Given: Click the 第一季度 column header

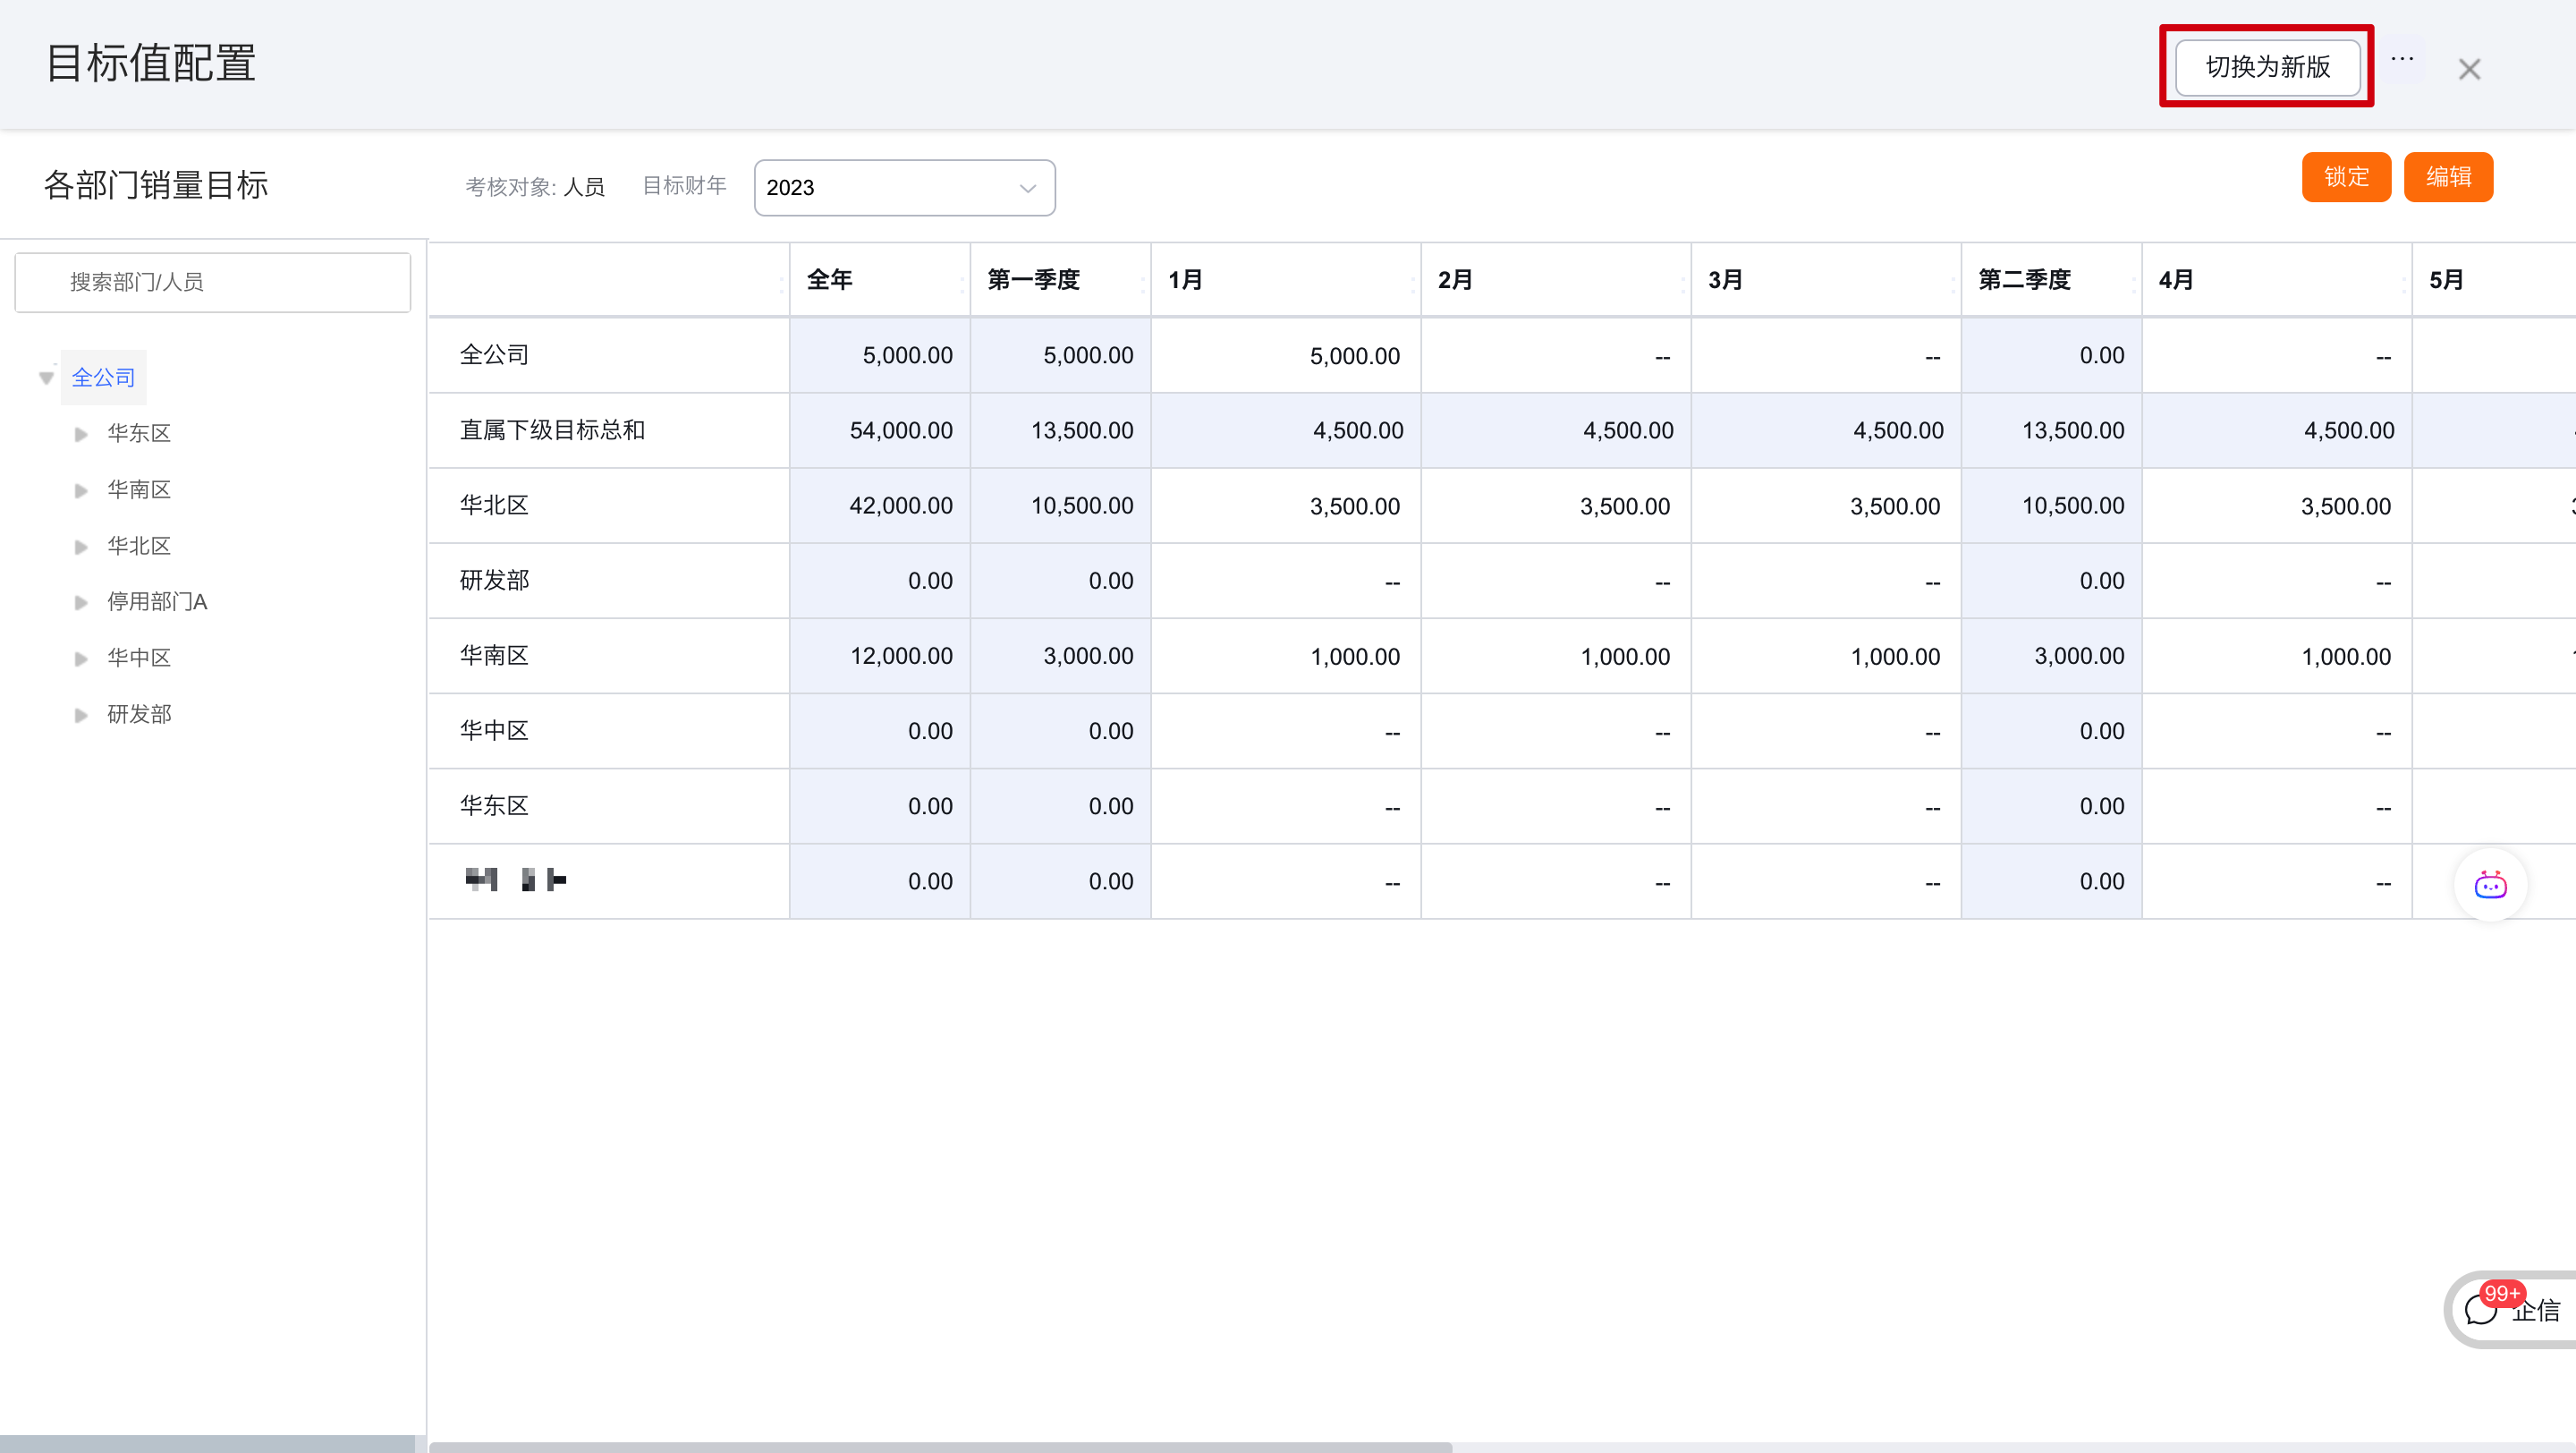Looking at the screenshot, I should point(1034,280).
